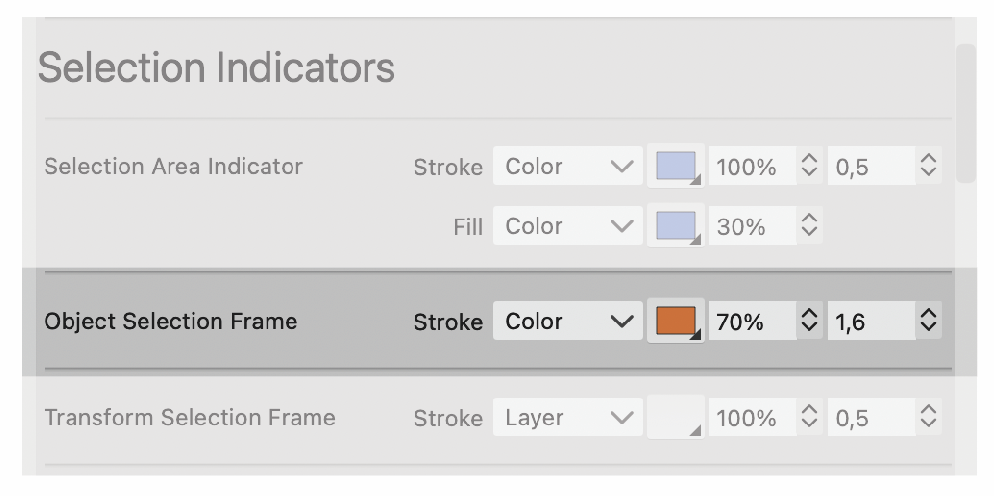Click Transform Selection Frame opacity 100% field
Viewport: 994px width, 496px height.
(751, 418)
